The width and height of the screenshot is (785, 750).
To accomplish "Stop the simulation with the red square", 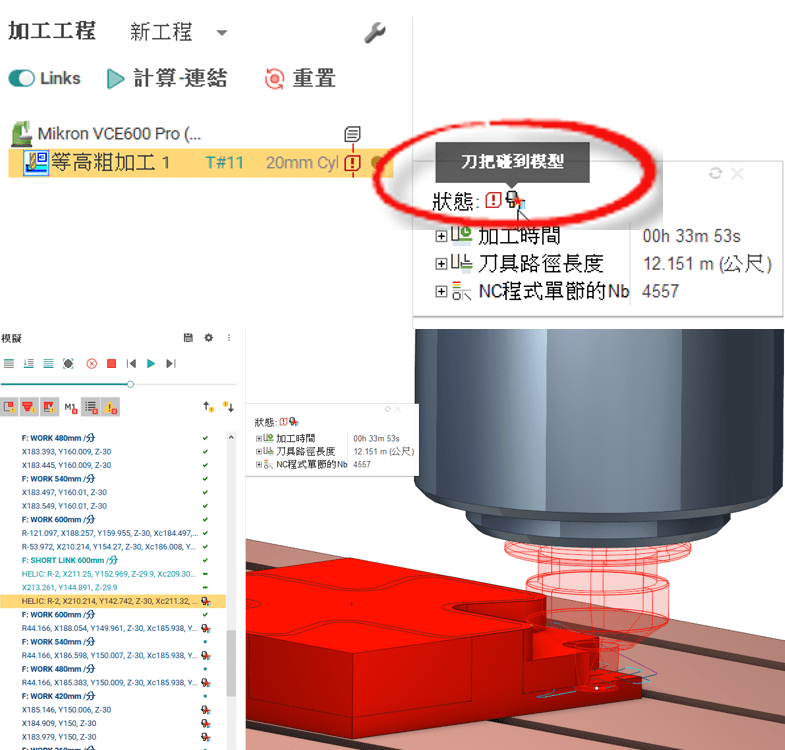I will (112, 363).
